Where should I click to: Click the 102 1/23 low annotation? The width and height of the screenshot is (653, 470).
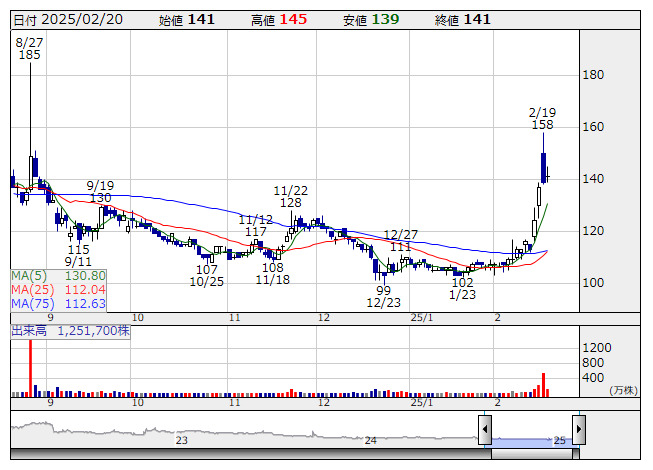(462, 288)
